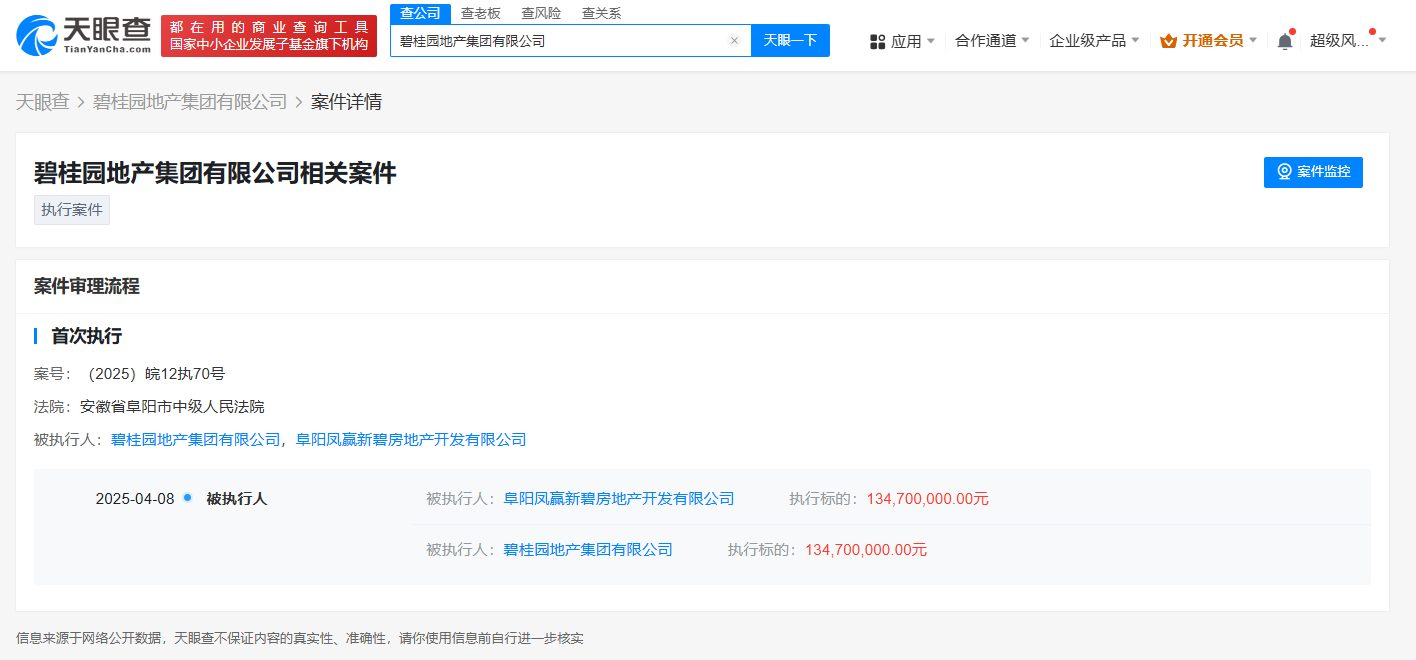Select 134,700,000.00元 in the 阜阳凤赢新碧 row

tap(928, 498)
